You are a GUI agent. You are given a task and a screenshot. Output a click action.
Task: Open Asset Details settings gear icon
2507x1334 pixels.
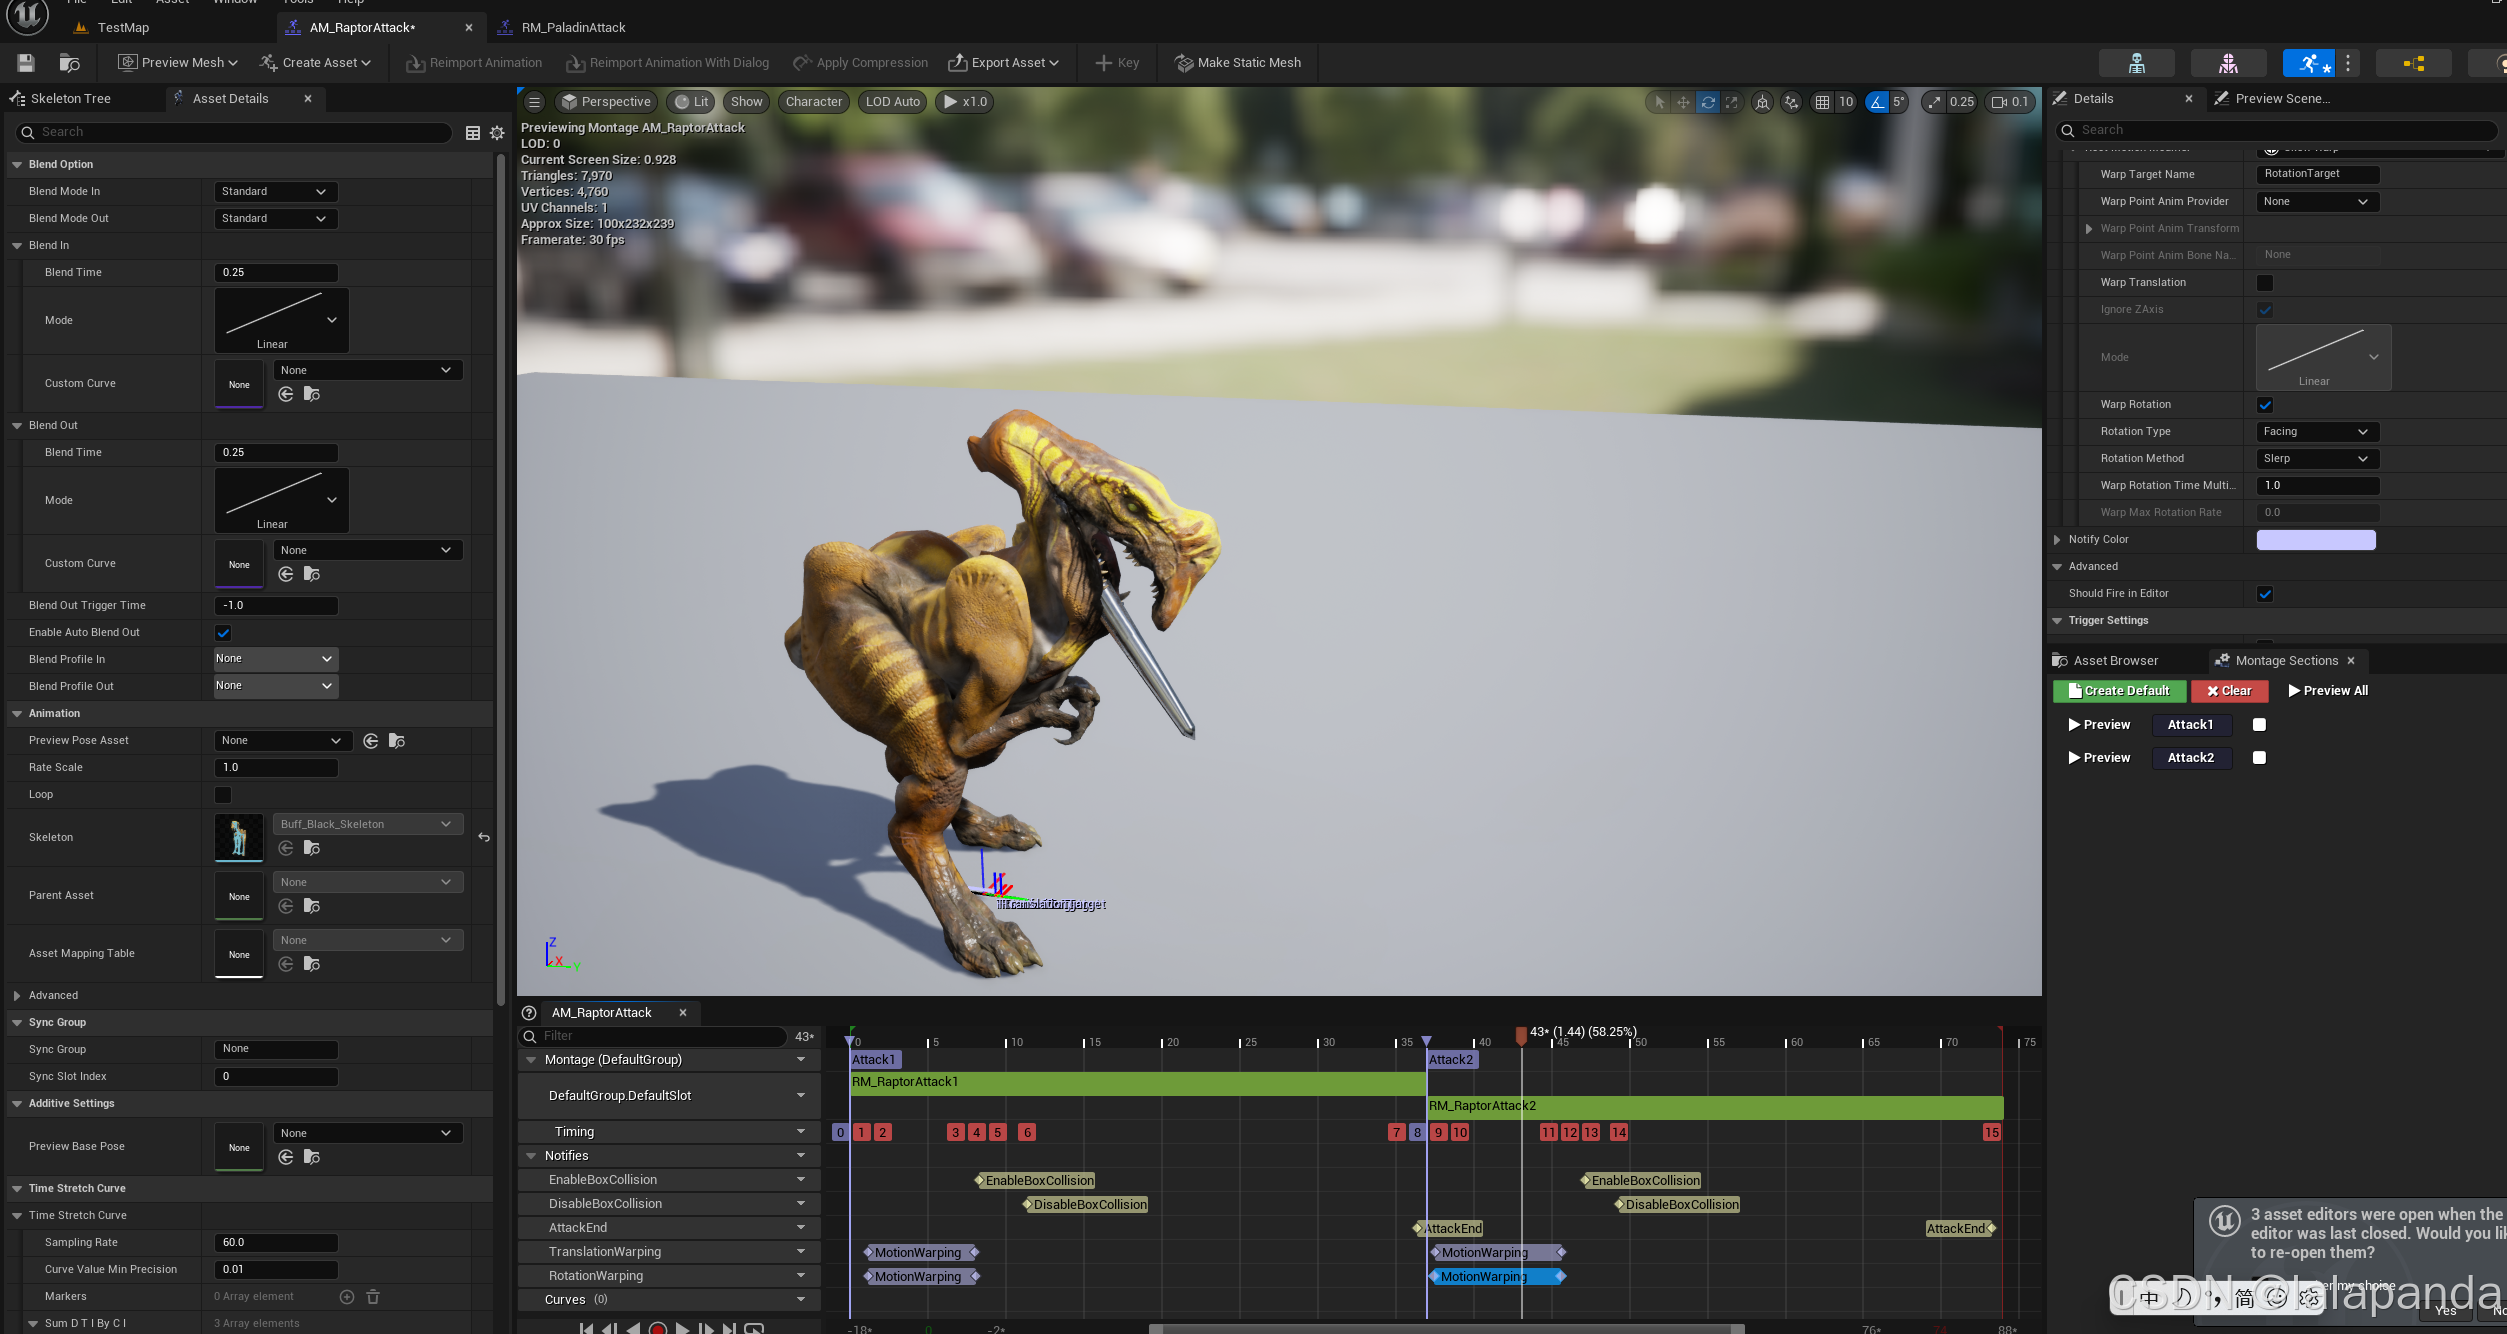[x=497, y=132]
